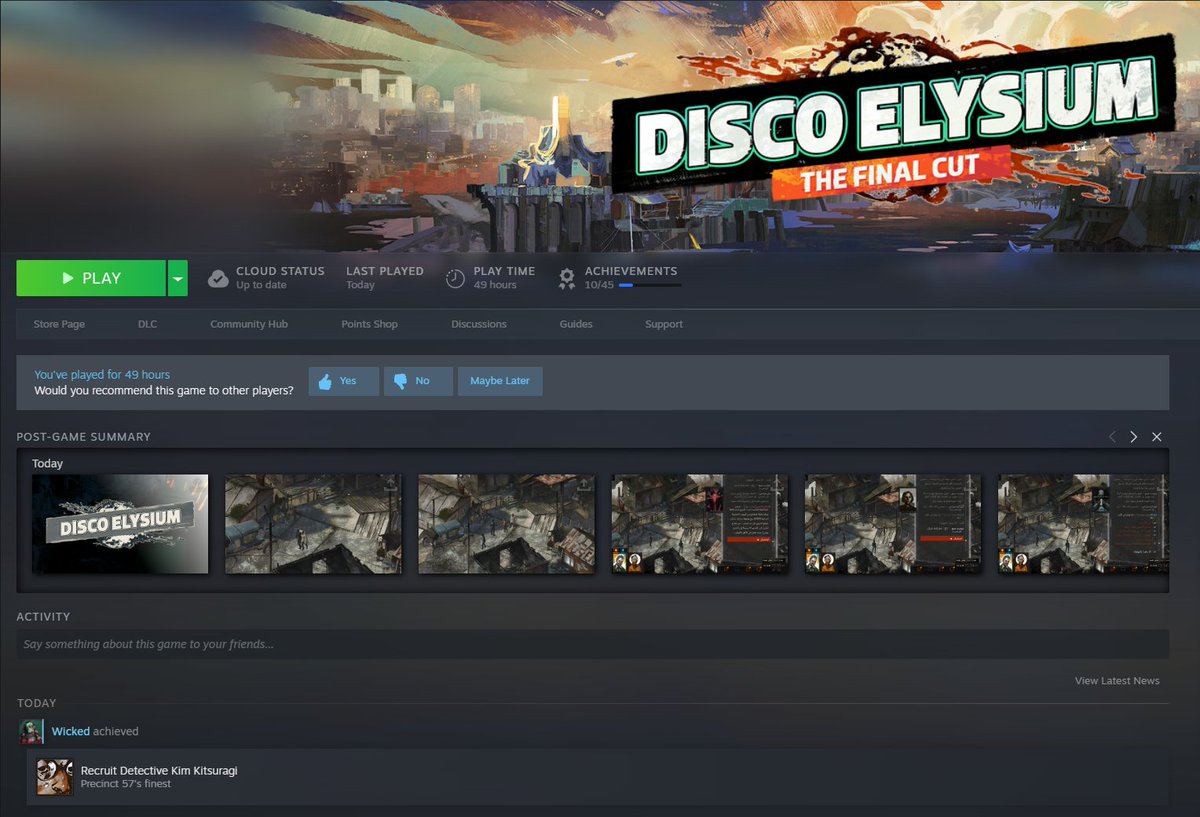1200x817 pixels.
Task: Open the fifth screenshot thumbnail with dialogue panel
Action: point(893,524)
